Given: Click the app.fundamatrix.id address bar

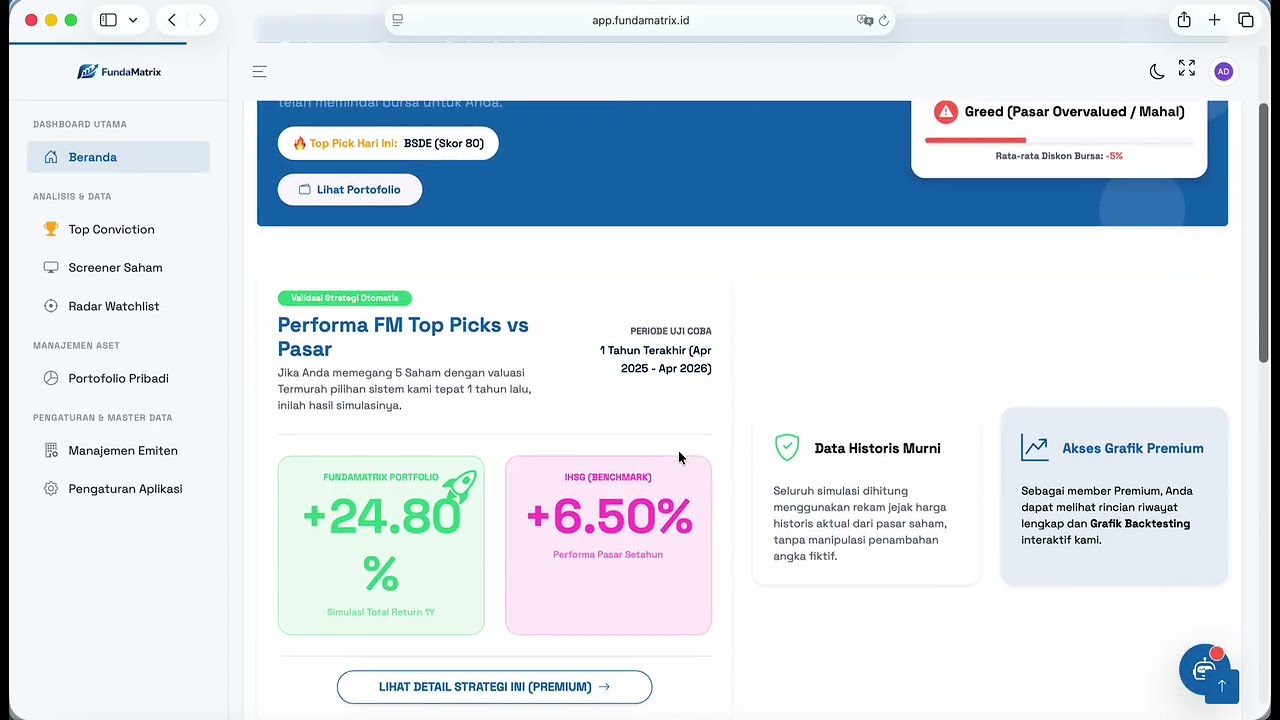Looking at the screenshot, I should (640, 20).
